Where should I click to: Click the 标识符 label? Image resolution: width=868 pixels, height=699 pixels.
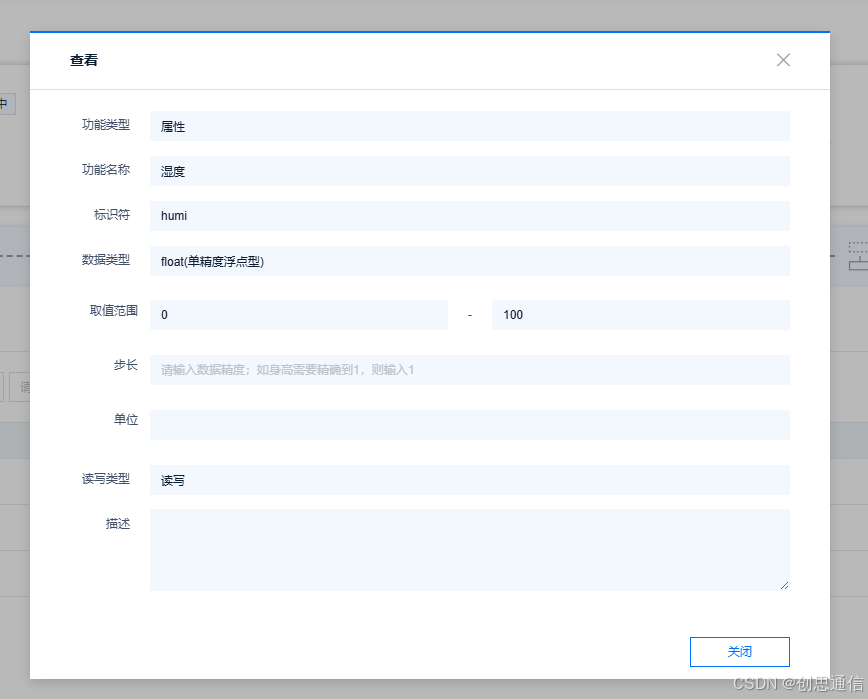pyautogui.click(x=112, y=215)
